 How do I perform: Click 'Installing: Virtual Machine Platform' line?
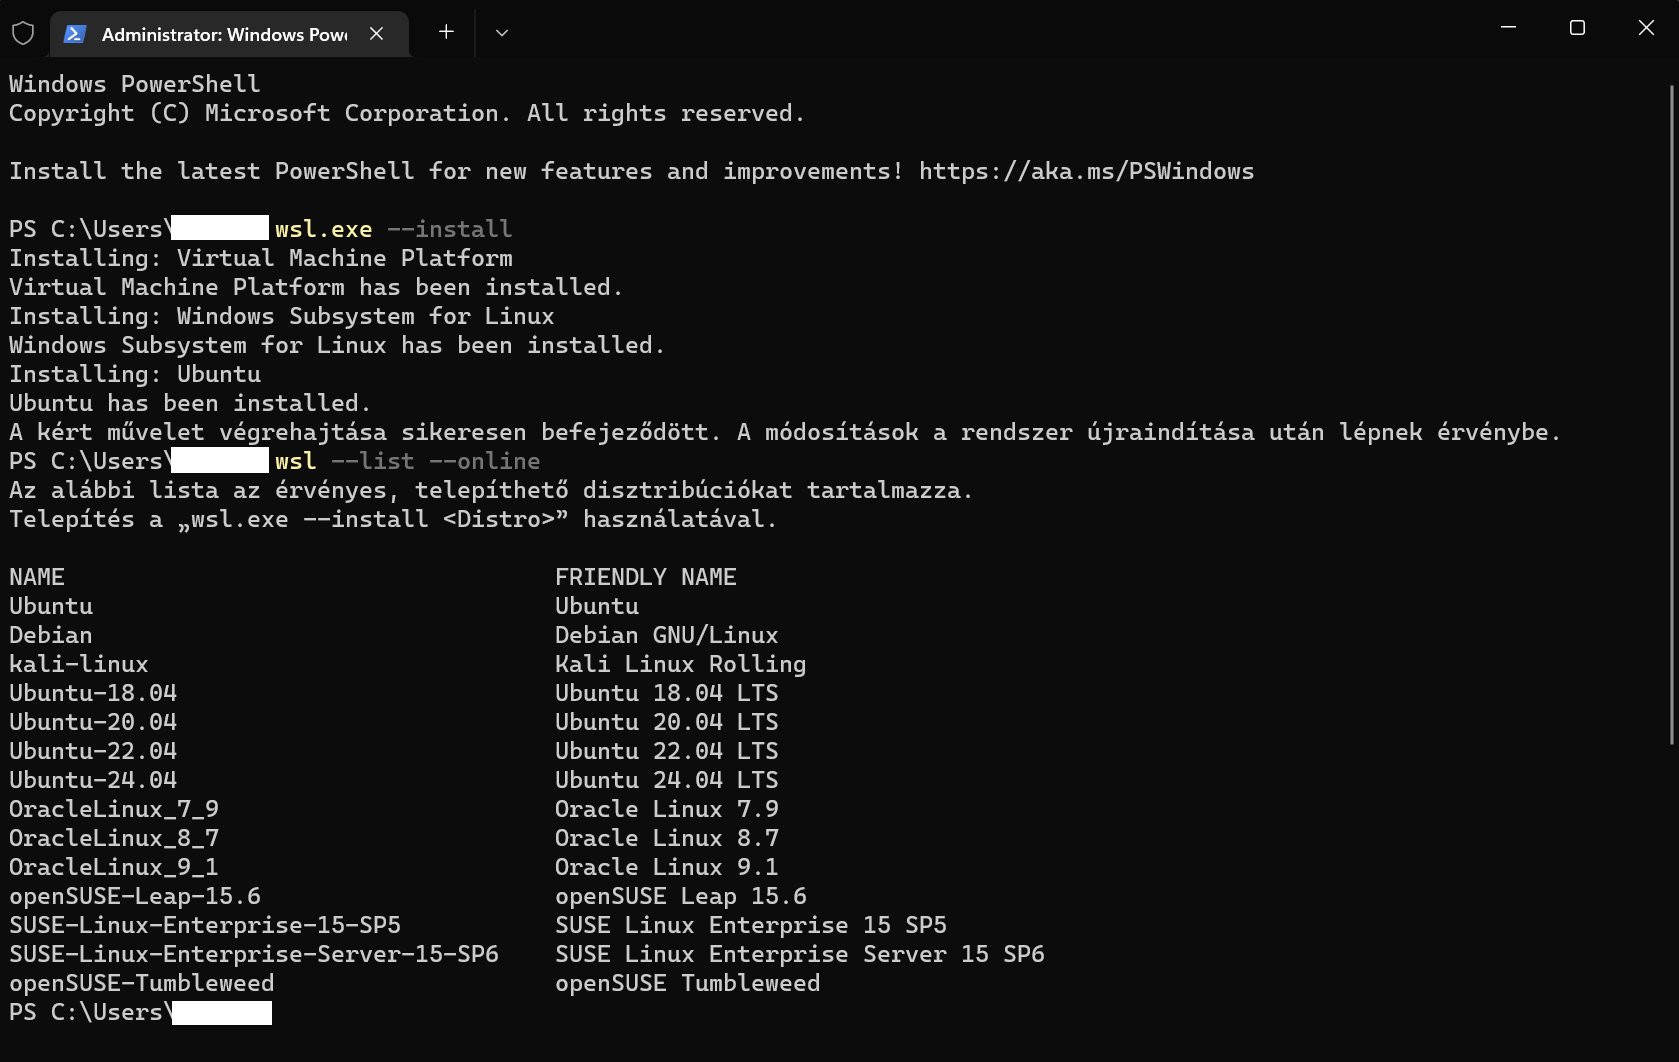[260, 258]
